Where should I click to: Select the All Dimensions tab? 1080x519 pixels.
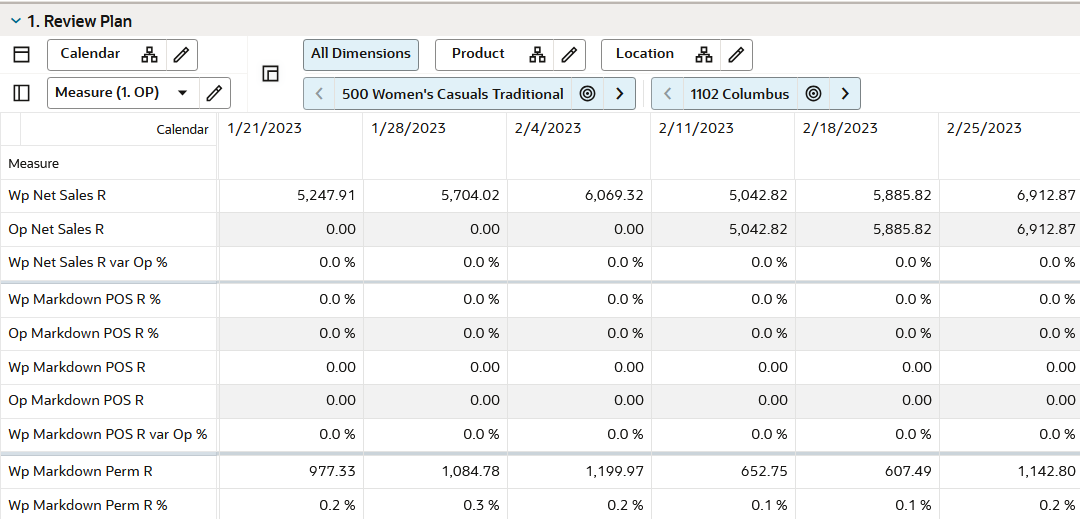point(361,54)
